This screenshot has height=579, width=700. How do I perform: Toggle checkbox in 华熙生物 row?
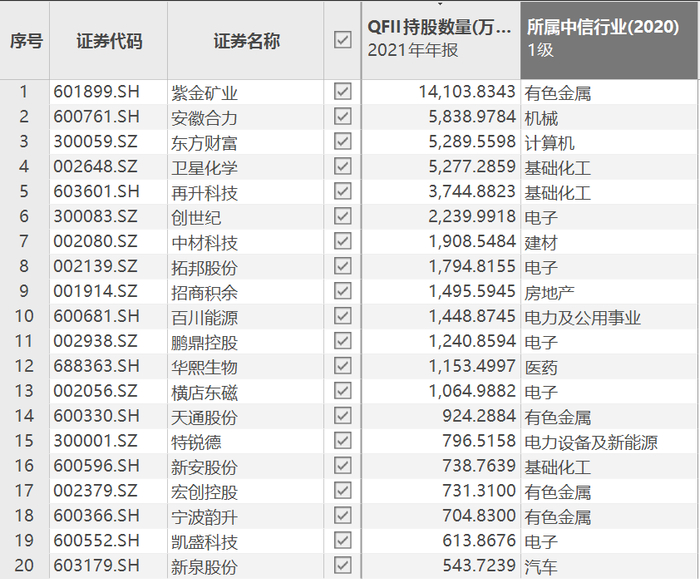coord(342,366)
